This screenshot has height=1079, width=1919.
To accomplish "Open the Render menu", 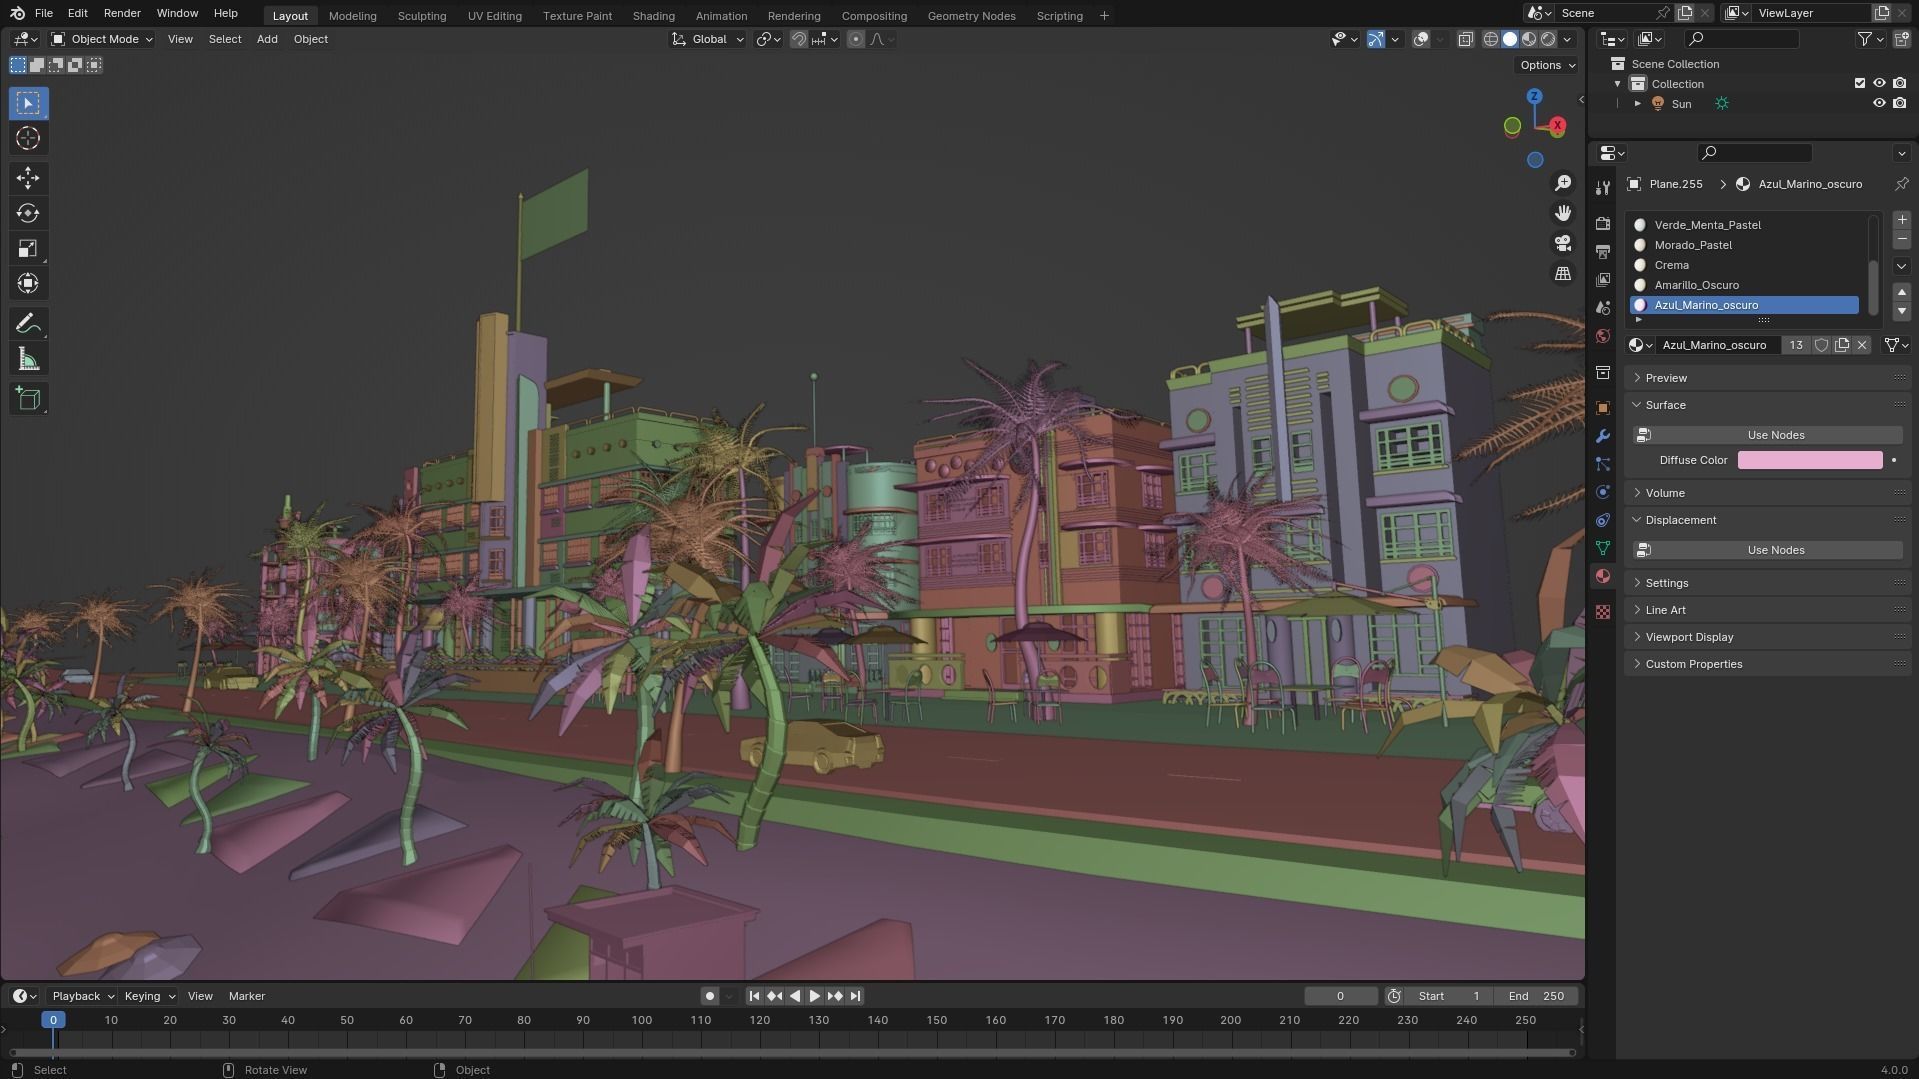I will pos(122,13).
